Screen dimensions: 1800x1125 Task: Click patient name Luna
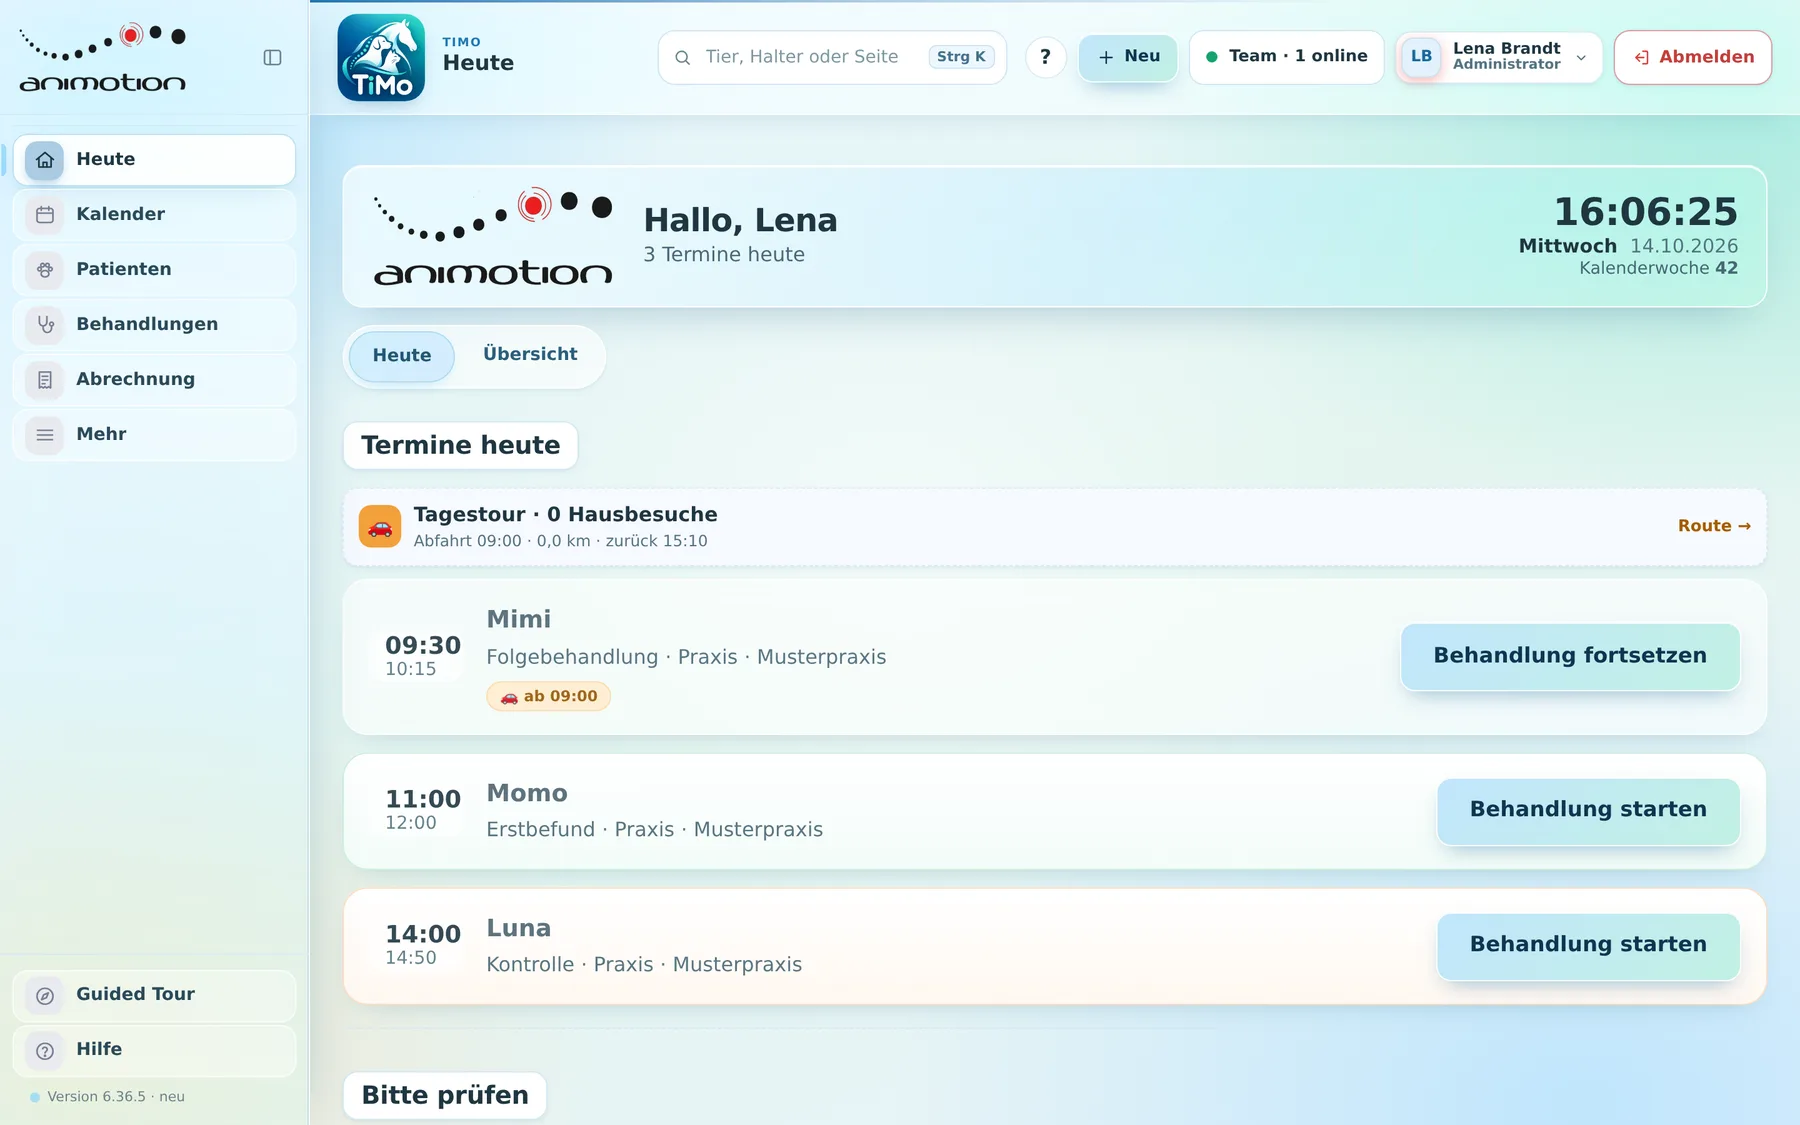click(x=518, y=929)
